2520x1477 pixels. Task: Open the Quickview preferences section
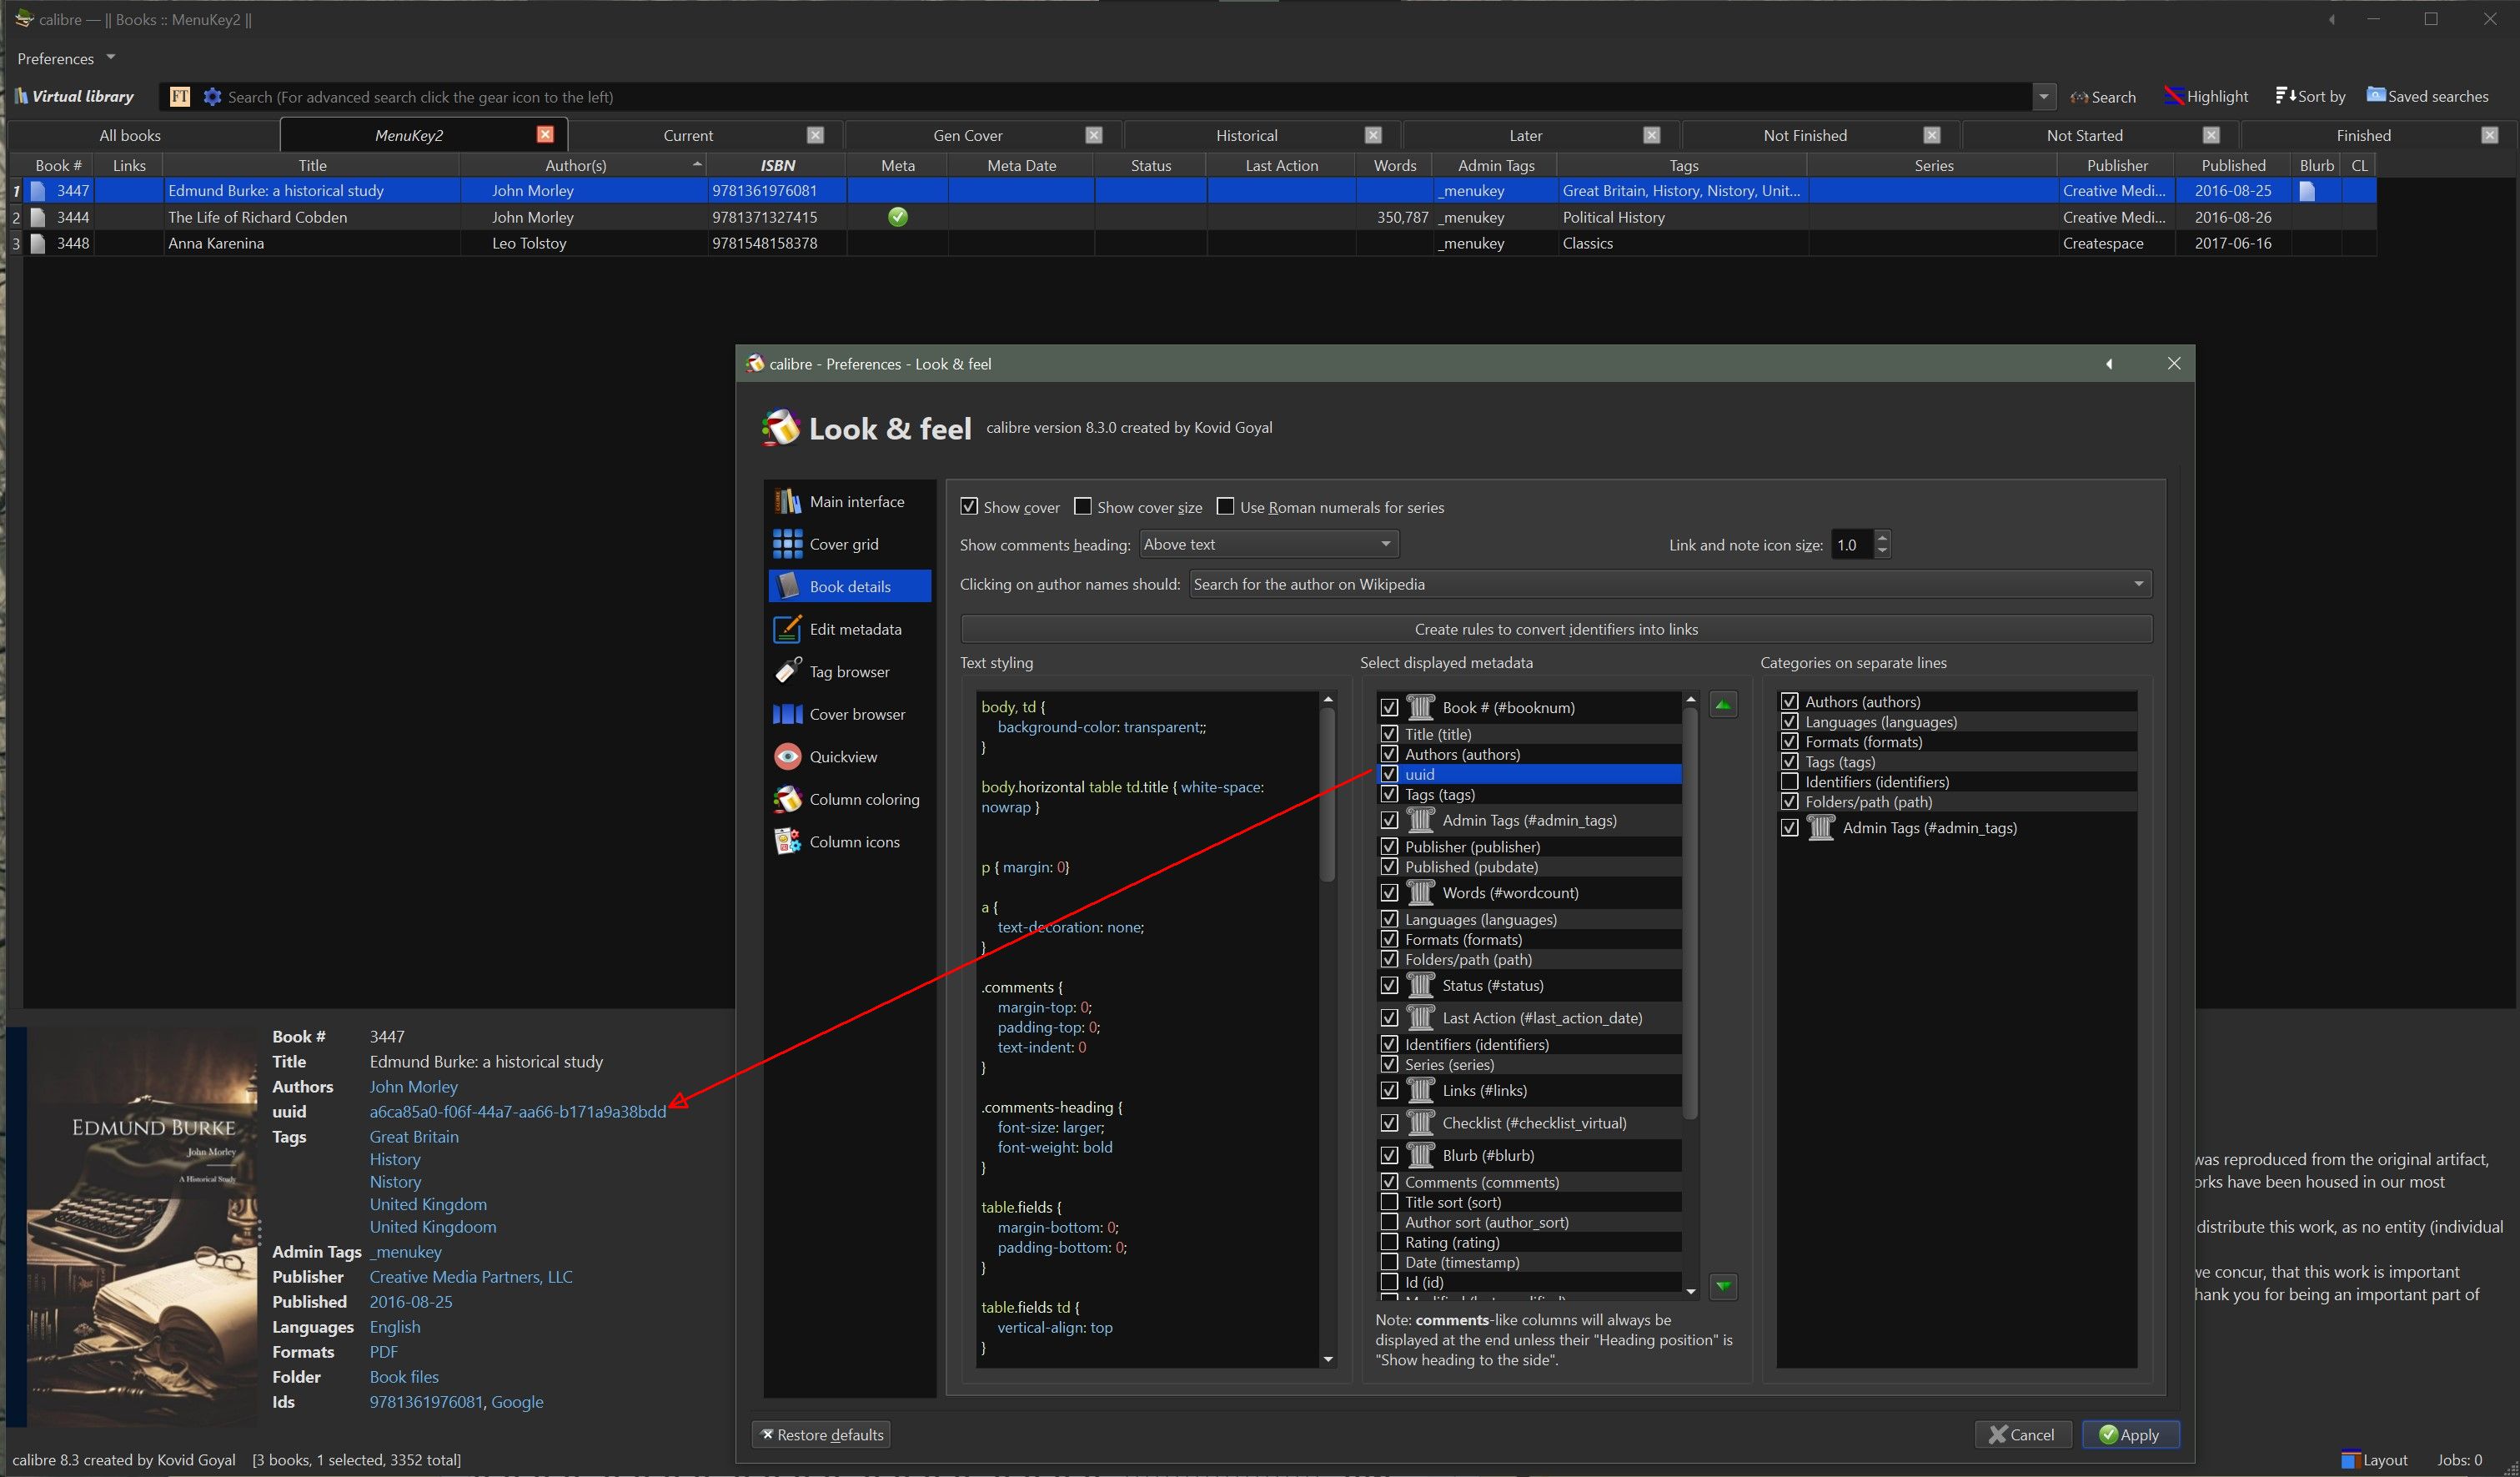coord(842,757)
